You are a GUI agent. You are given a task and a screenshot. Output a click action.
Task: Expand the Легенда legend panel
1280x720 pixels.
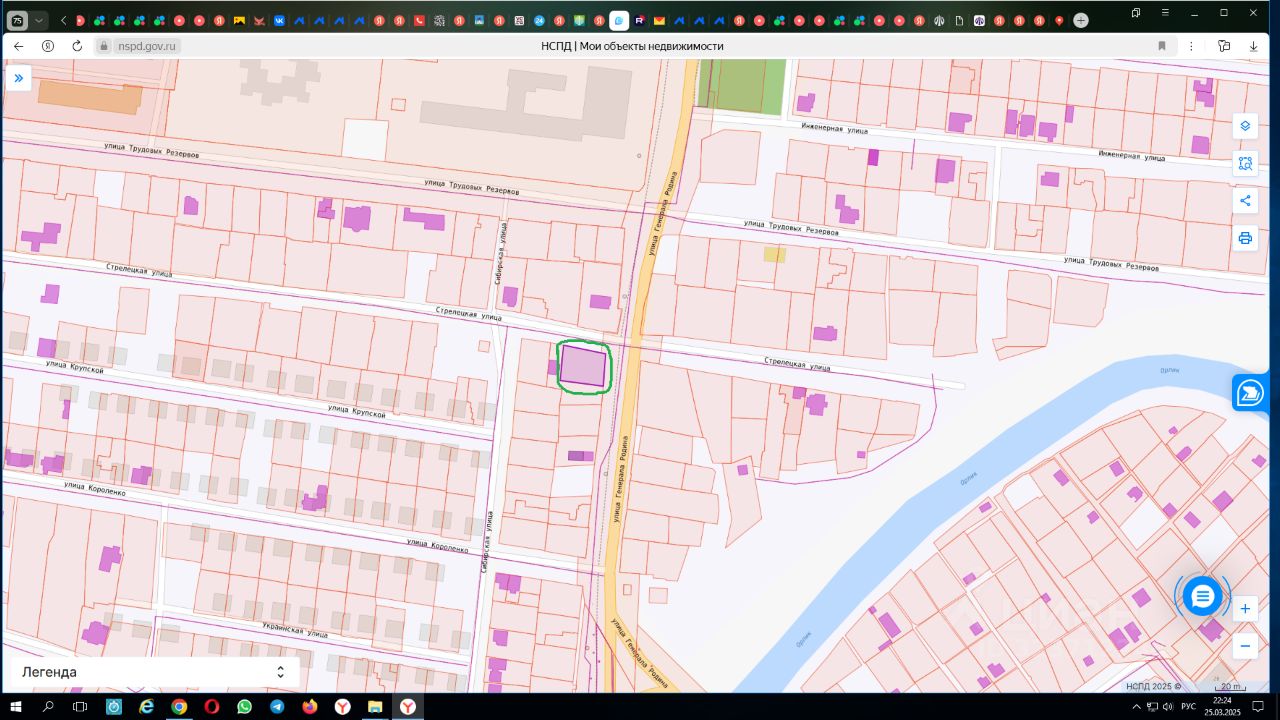(x=280, y=672)
